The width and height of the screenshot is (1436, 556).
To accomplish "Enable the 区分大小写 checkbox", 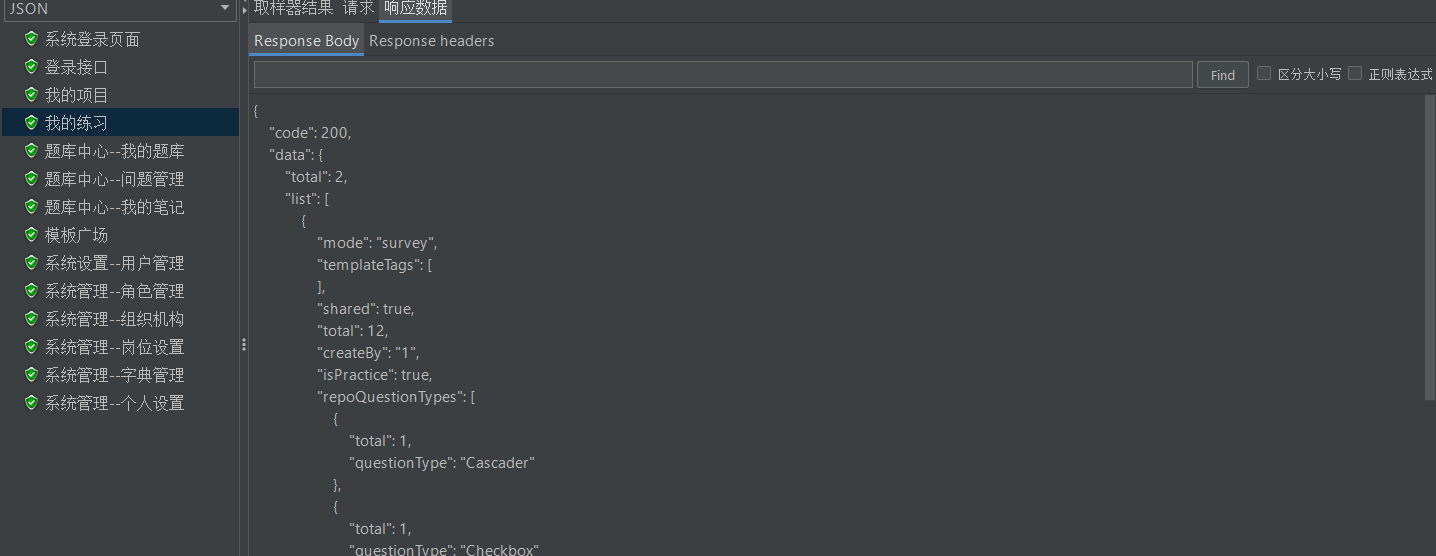I will click(x=1264, y=73).
